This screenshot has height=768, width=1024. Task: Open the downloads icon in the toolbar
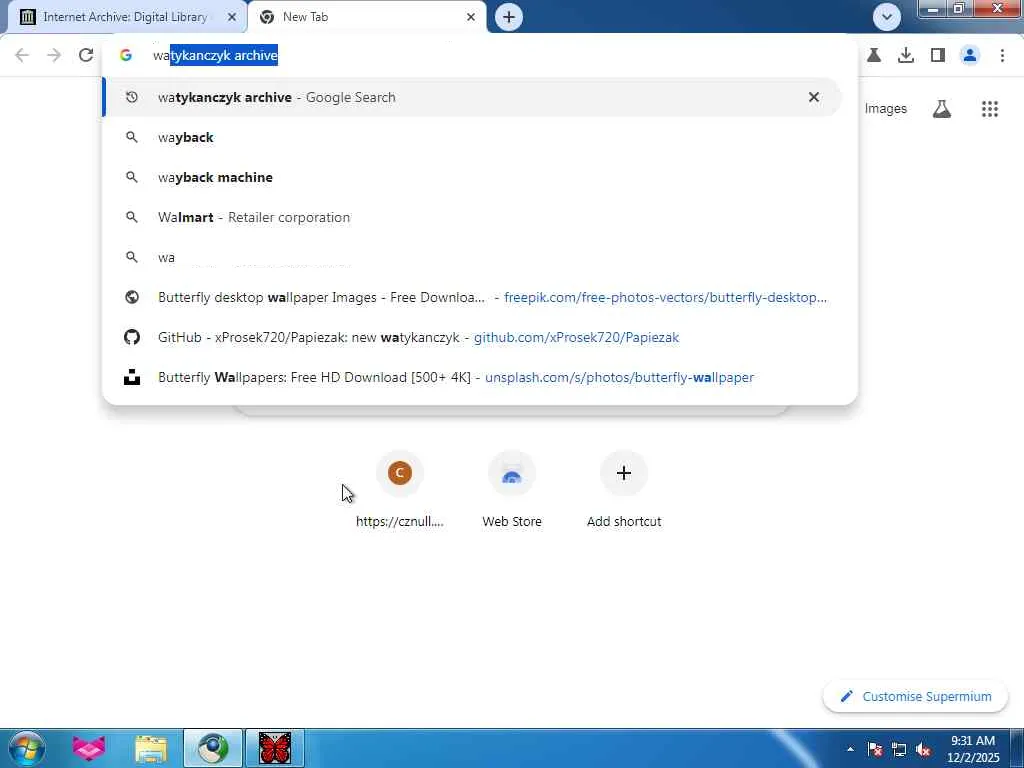(906, 56)
